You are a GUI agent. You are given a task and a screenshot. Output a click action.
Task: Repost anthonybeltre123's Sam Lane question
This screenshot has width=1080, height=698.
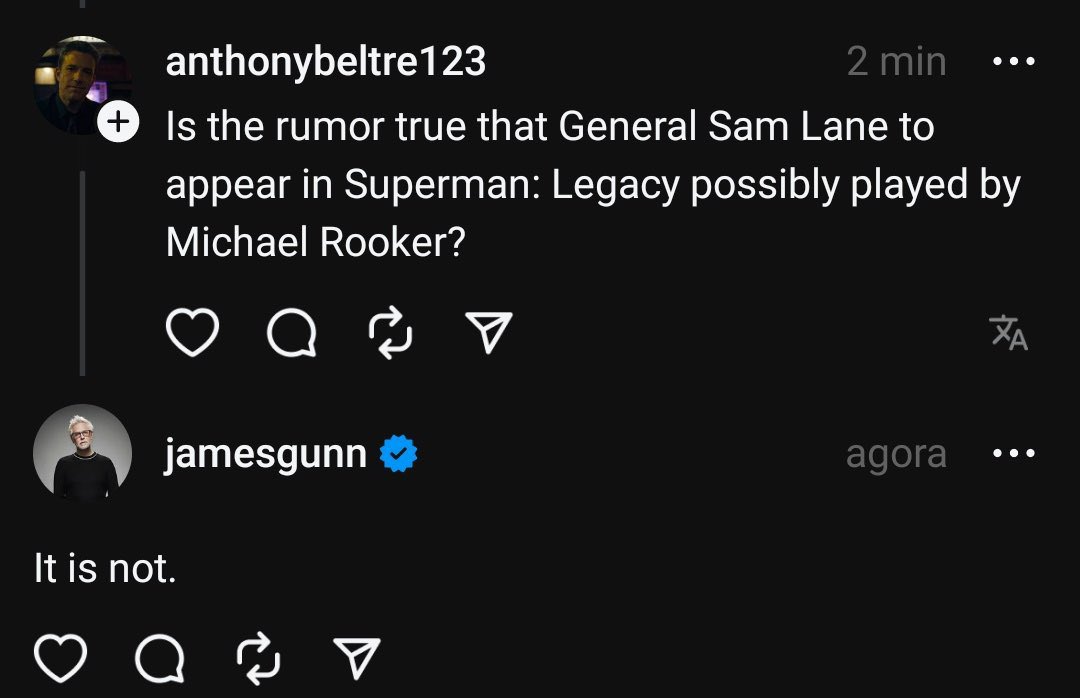(389, 333)
